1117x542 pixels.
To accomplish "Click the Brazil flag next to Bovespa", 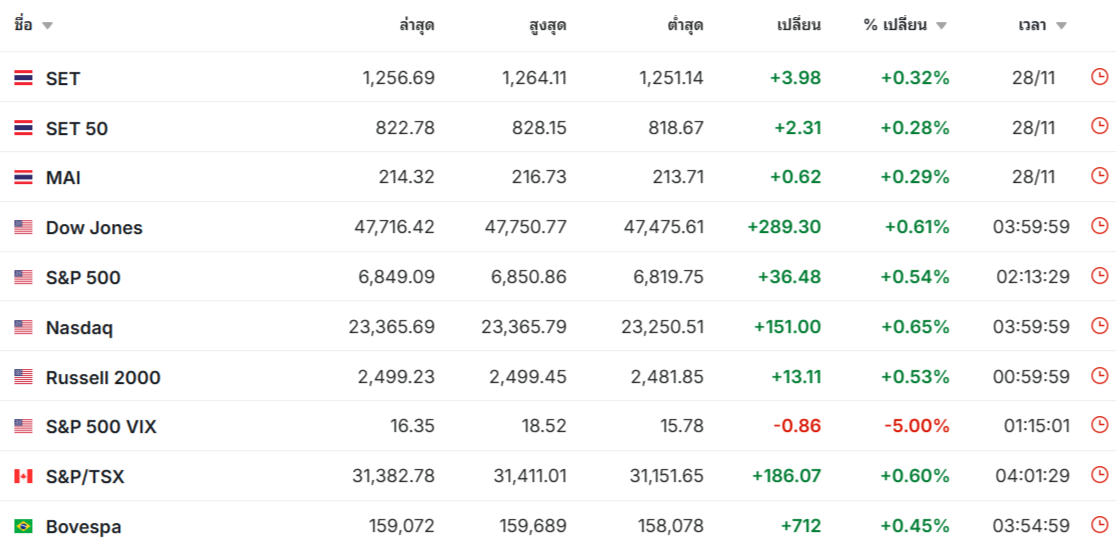I will pyautogui.click(x=23, y=526).
